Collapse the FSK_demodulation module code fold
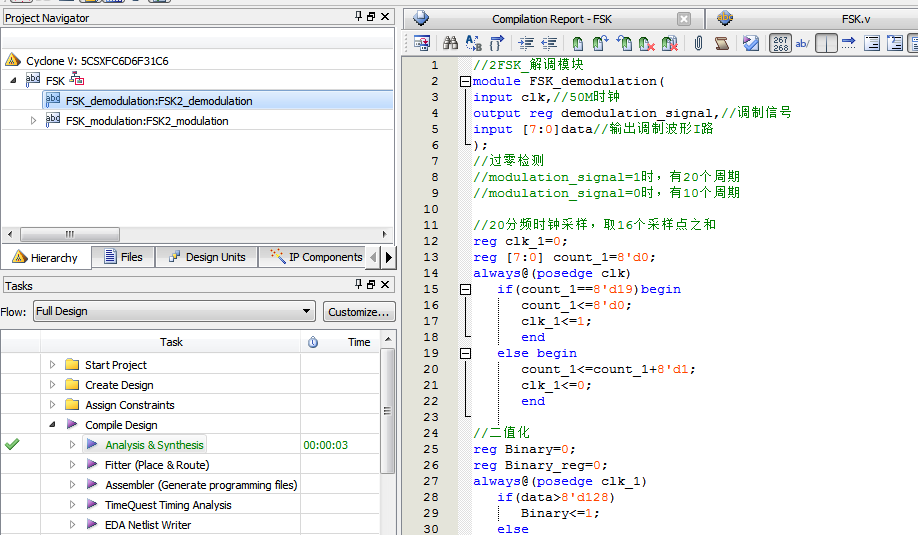This screenshot has height=535, width=918. pos(465,81)
